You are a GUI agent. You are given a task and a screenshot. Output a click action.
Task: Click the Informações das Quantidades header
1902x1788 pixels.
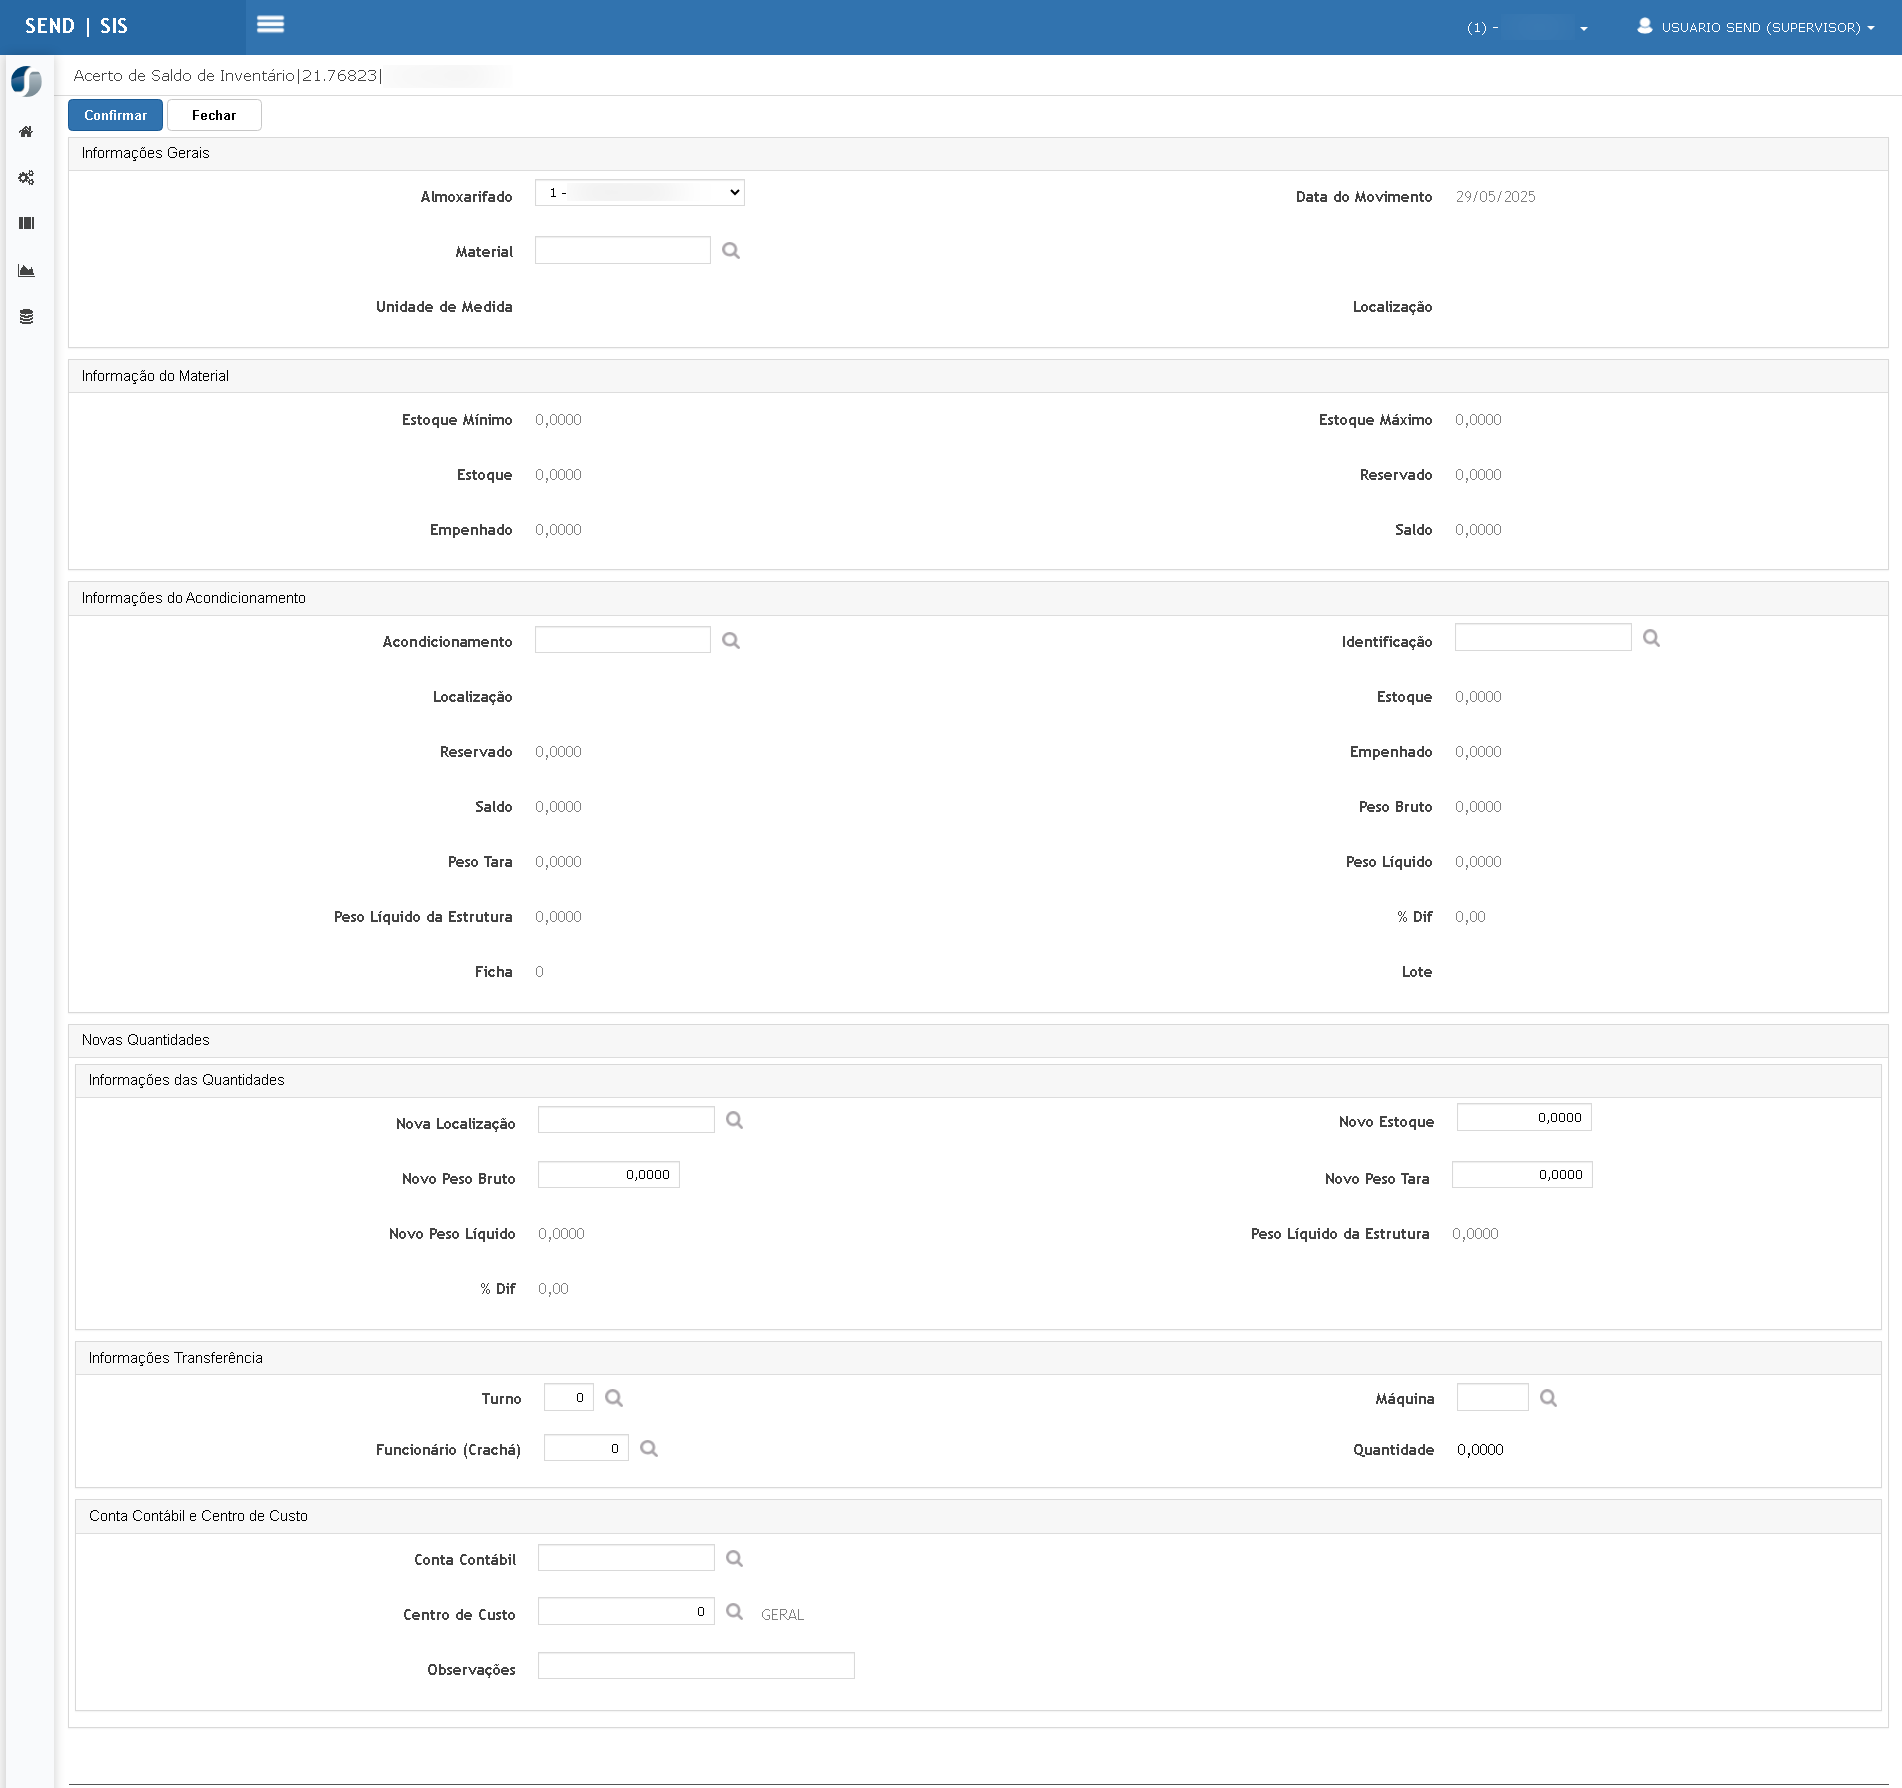point(978,1080)
